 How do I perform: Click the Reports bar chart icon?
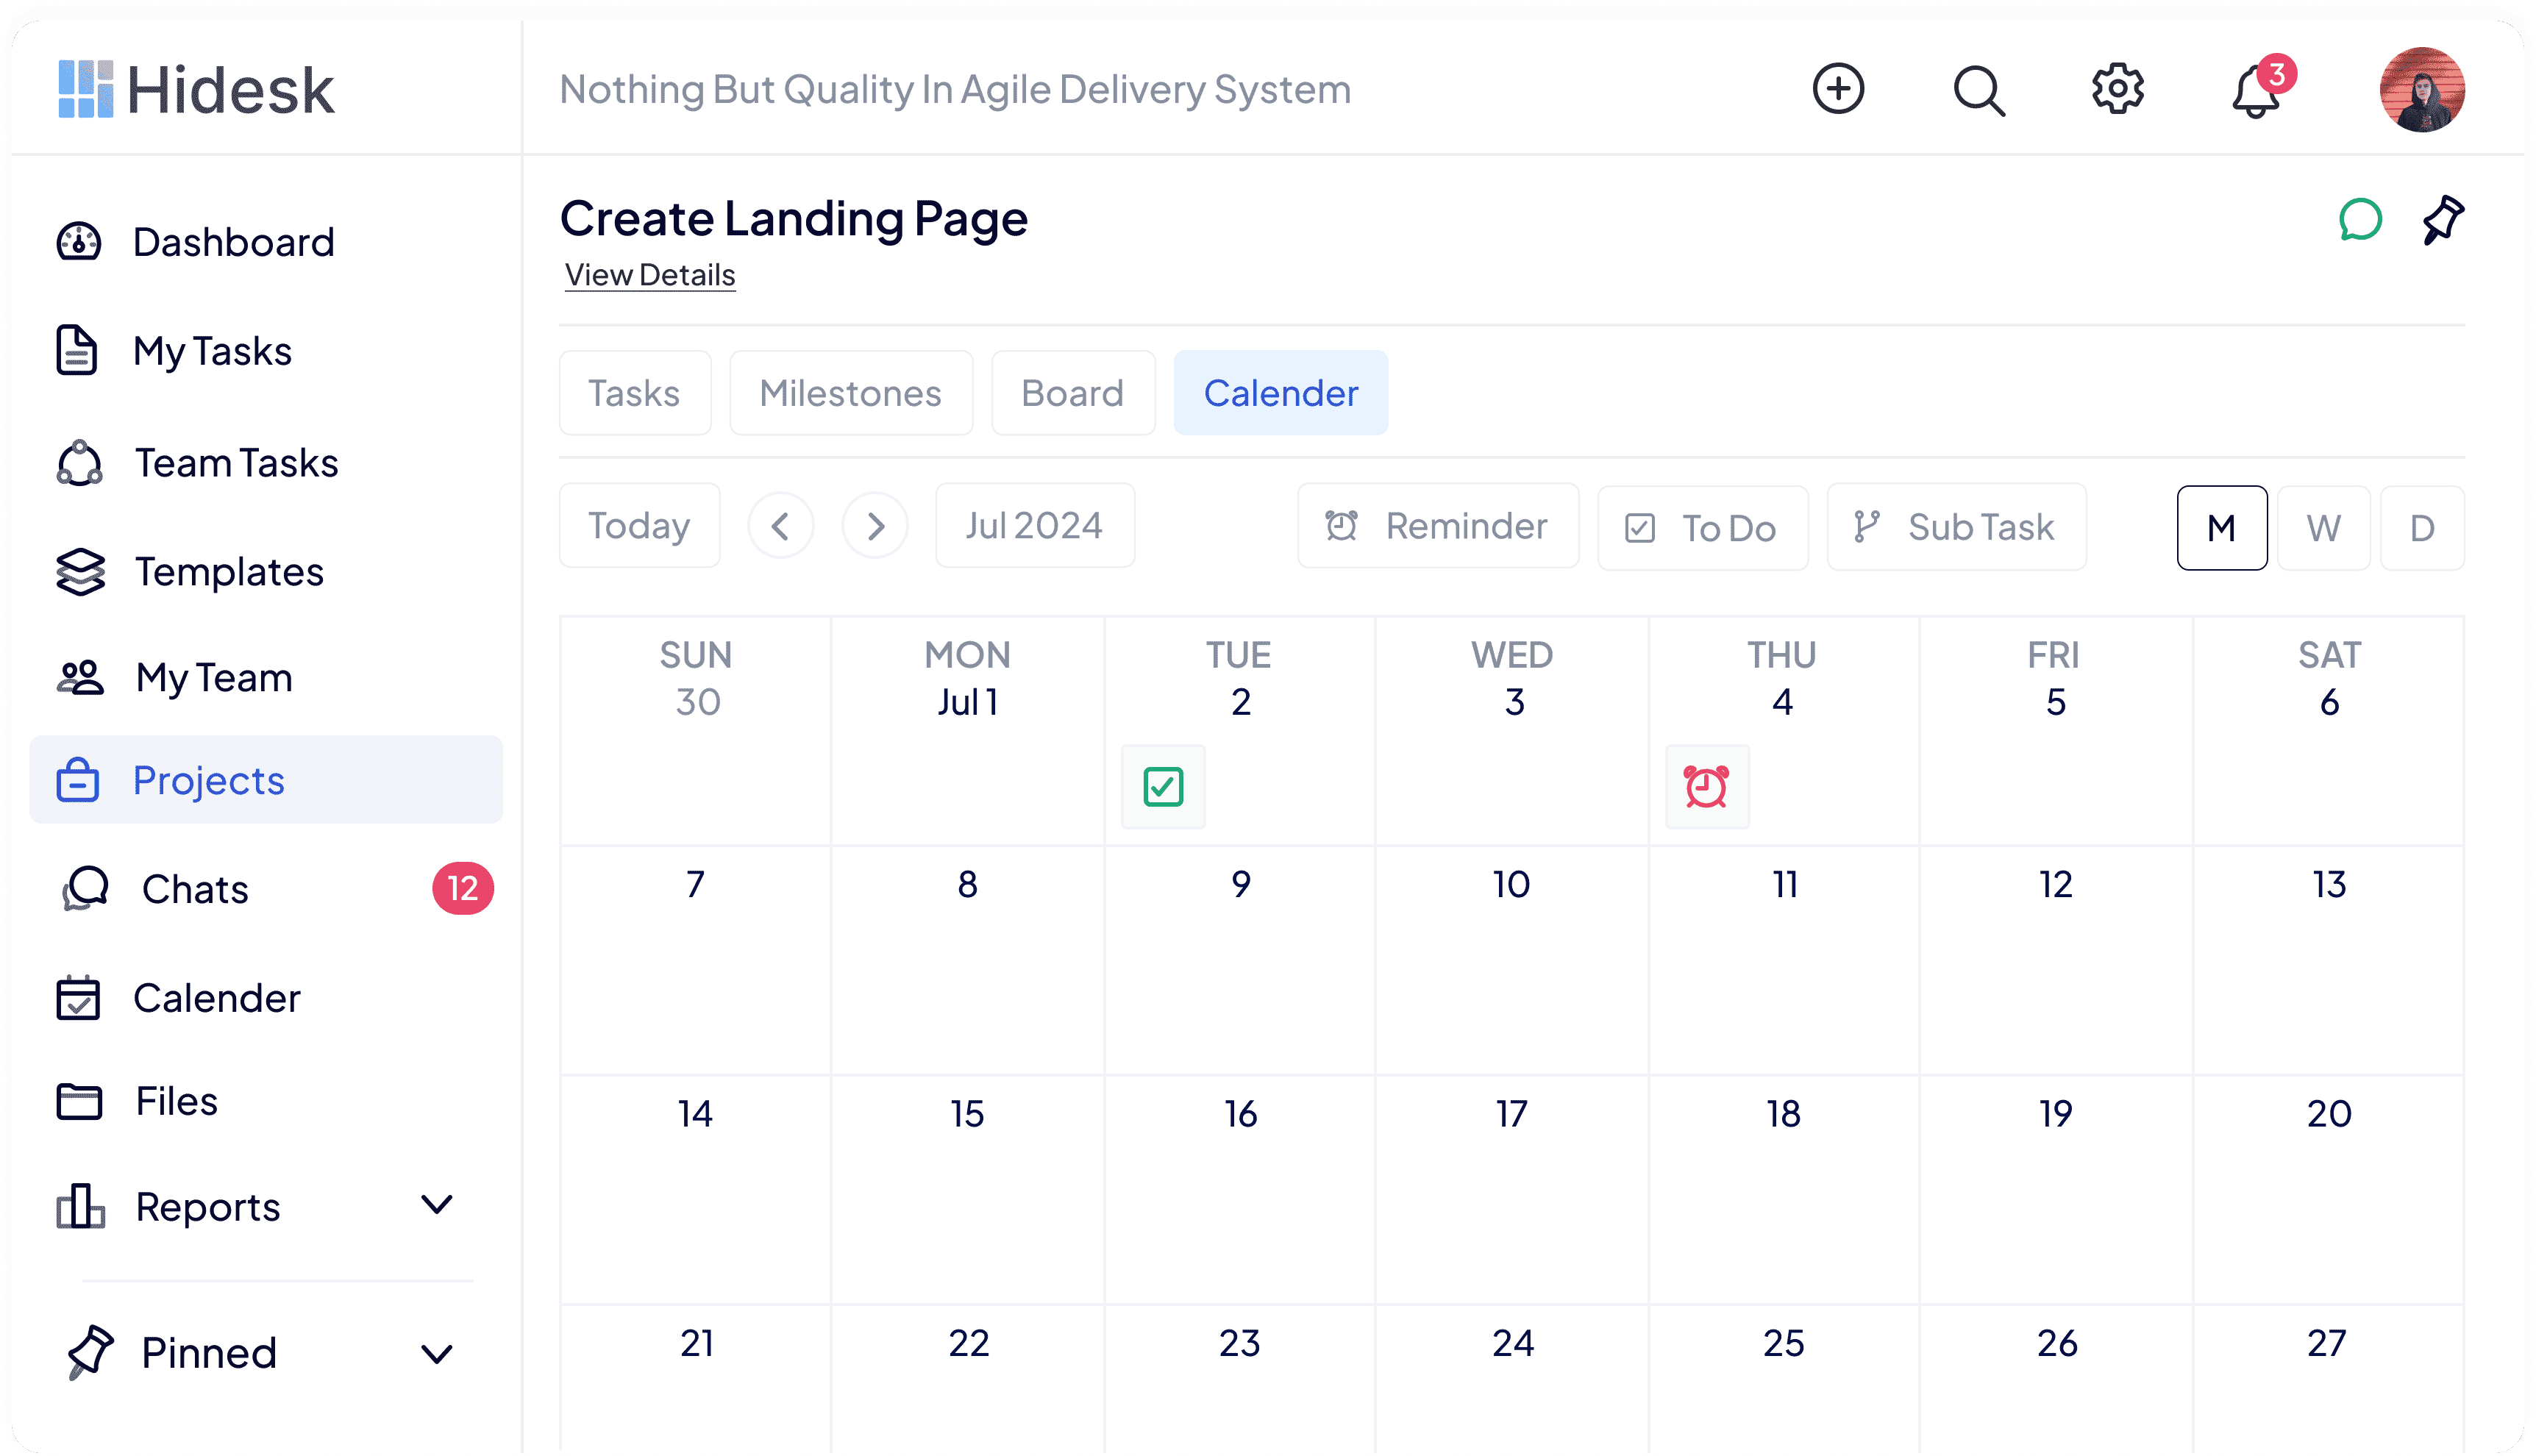pos(80,1205)
